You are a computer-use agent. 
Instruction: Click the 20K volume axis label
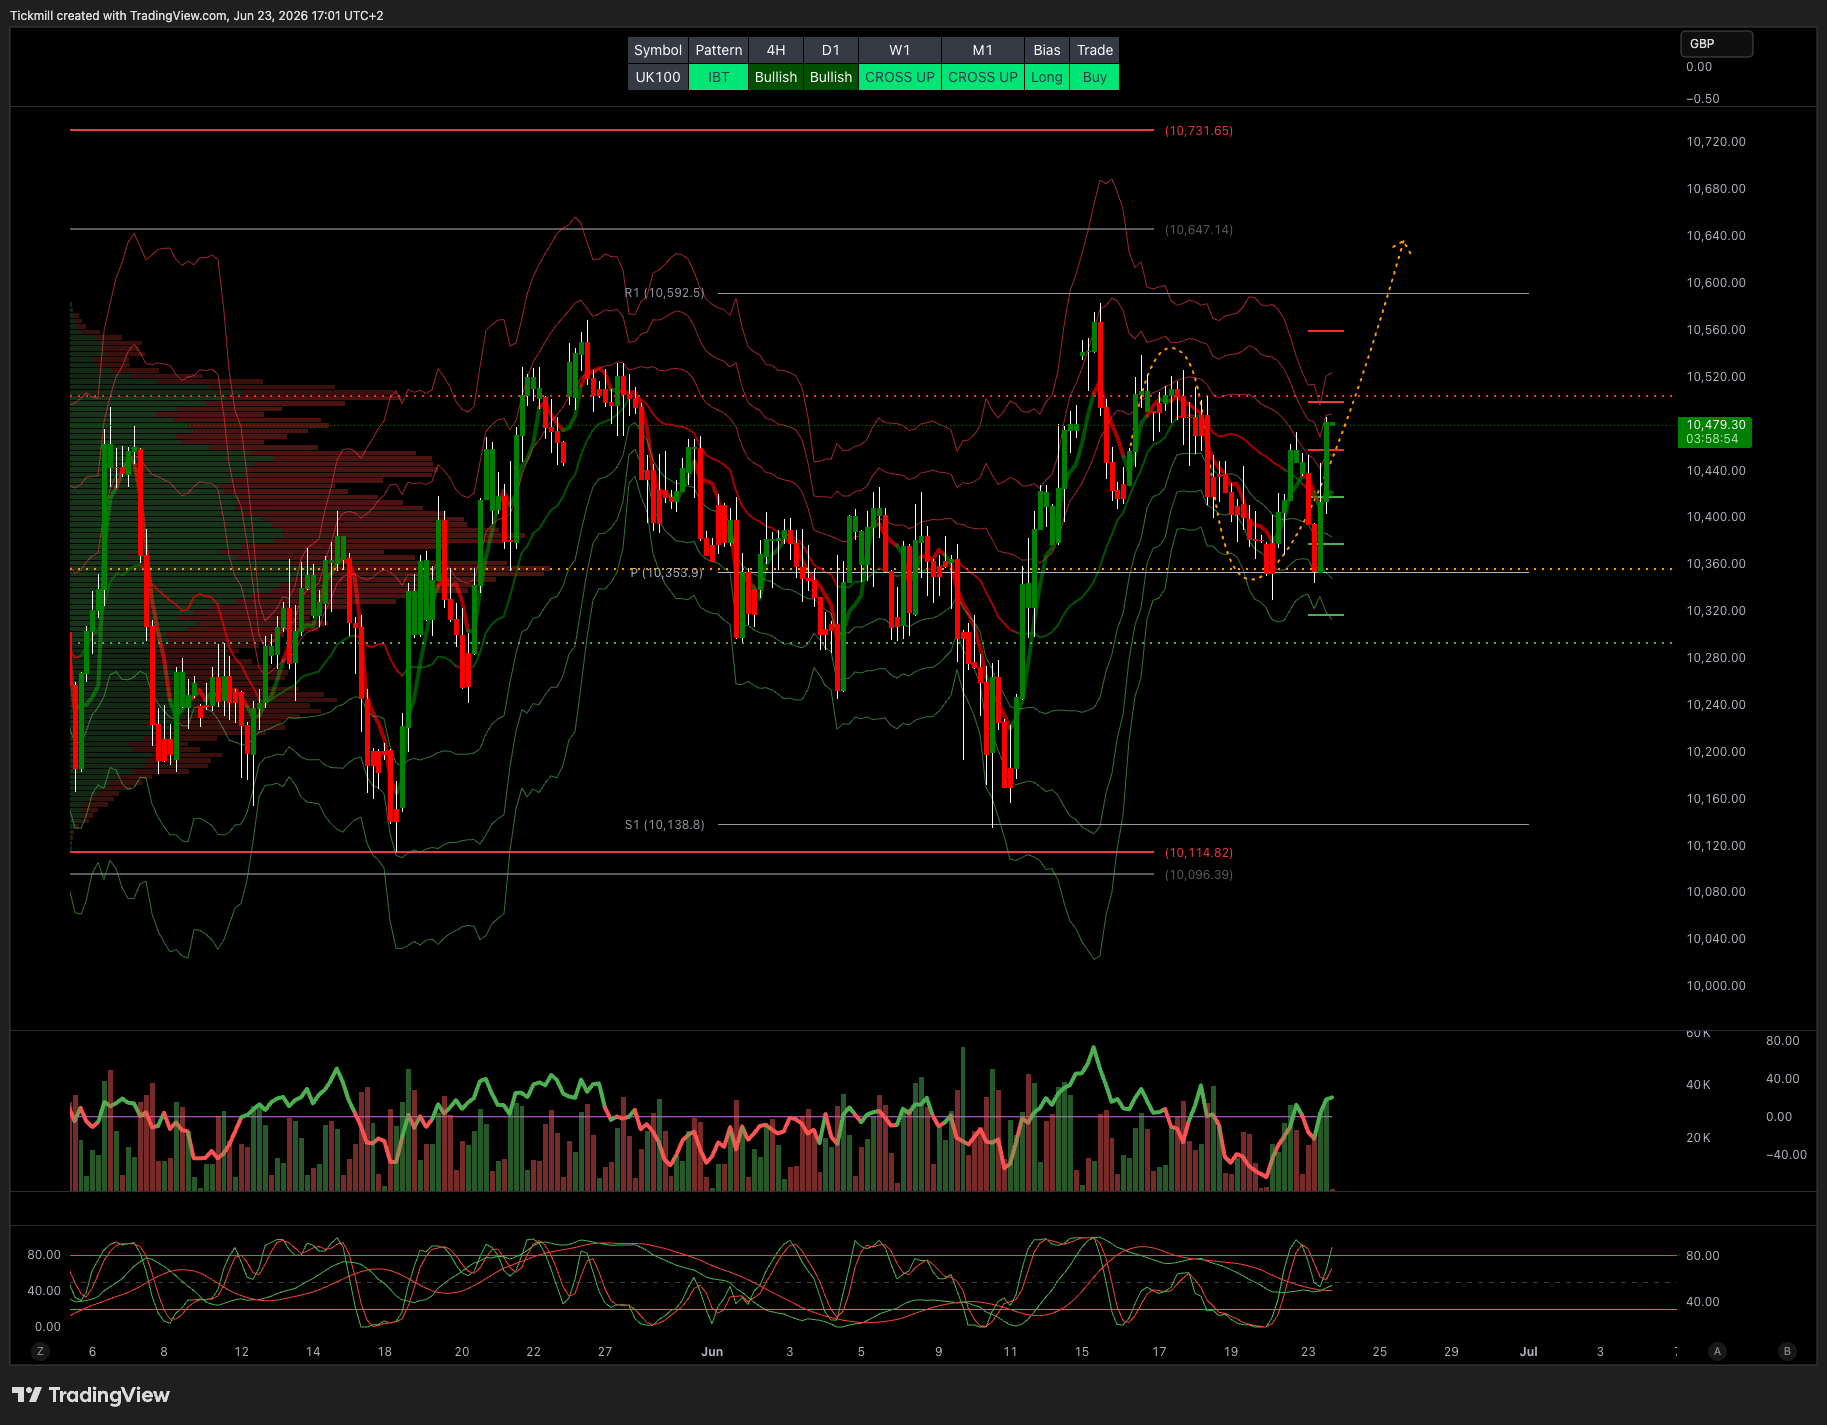tap(1698, 1138)
